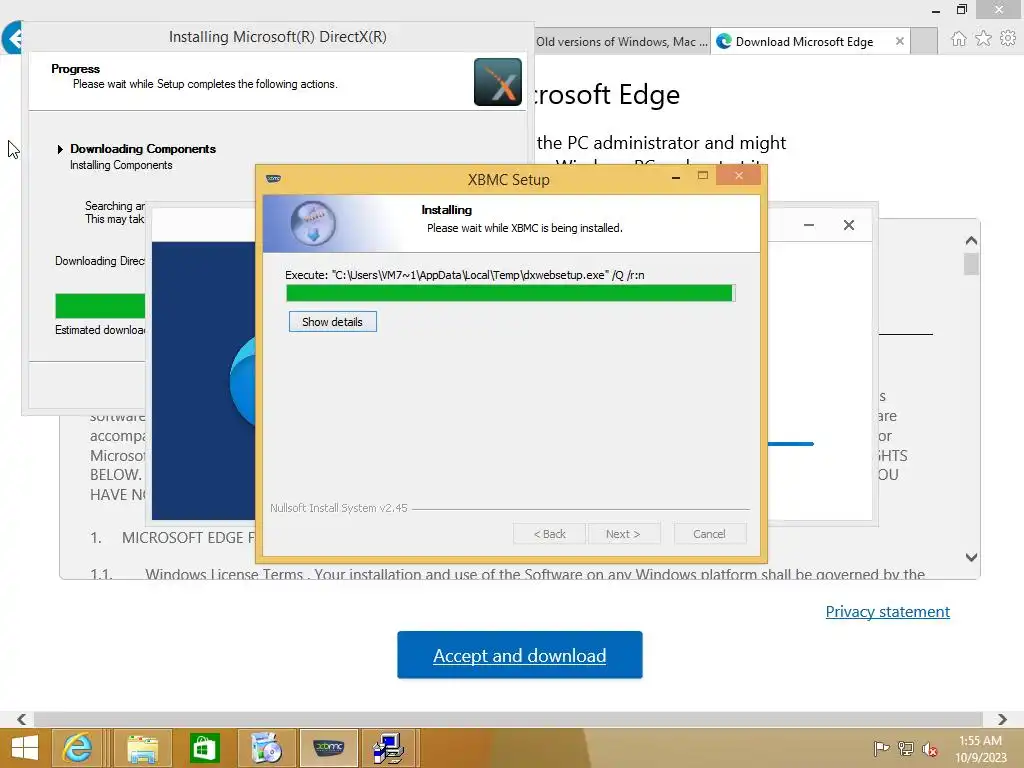Open the Privacy statement link
Viewport: 1024px width, 768px height.
click(x=888, y=611)
